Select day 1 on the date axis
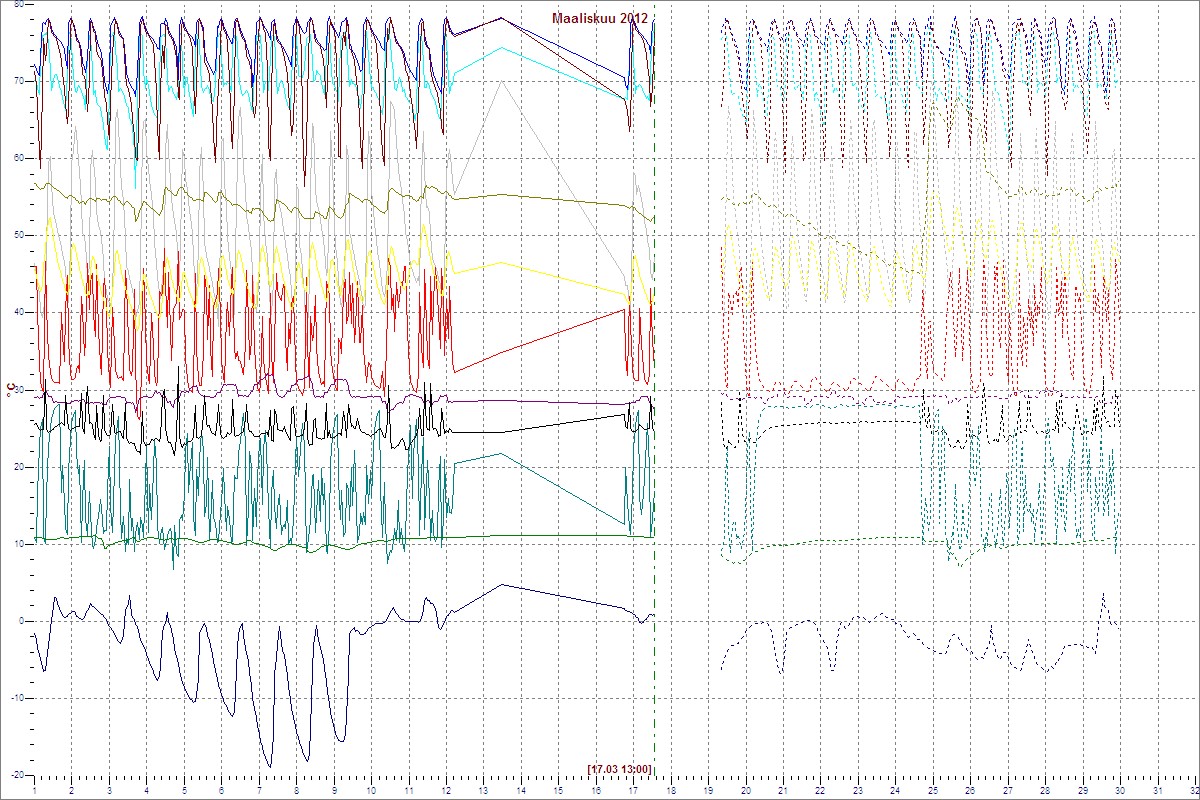The image size is (1200, 800). (x=34, y=790)
